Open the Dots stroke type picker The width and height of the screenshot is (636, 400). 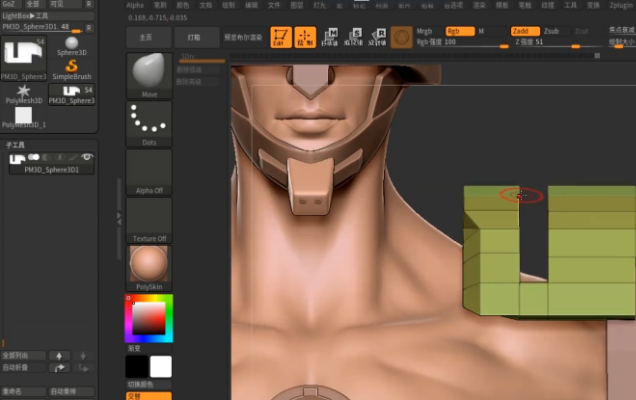tap(149, 123)
